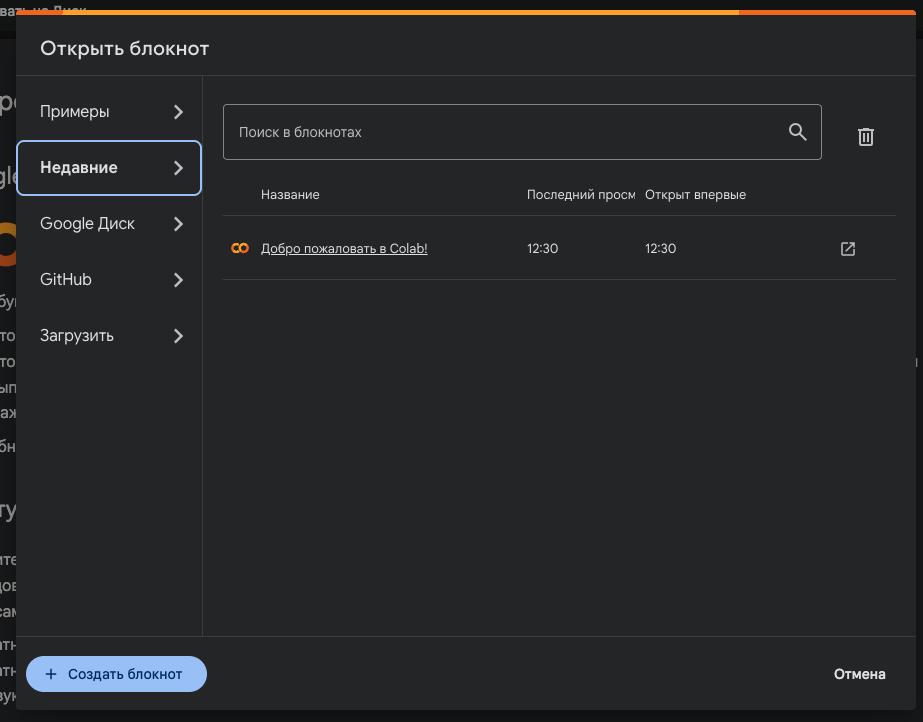Expand the arrow beside Загрузить
Image resolution: width=923 pixels, height=722 pixels.
pyautogui.click(x=178, y=336)
